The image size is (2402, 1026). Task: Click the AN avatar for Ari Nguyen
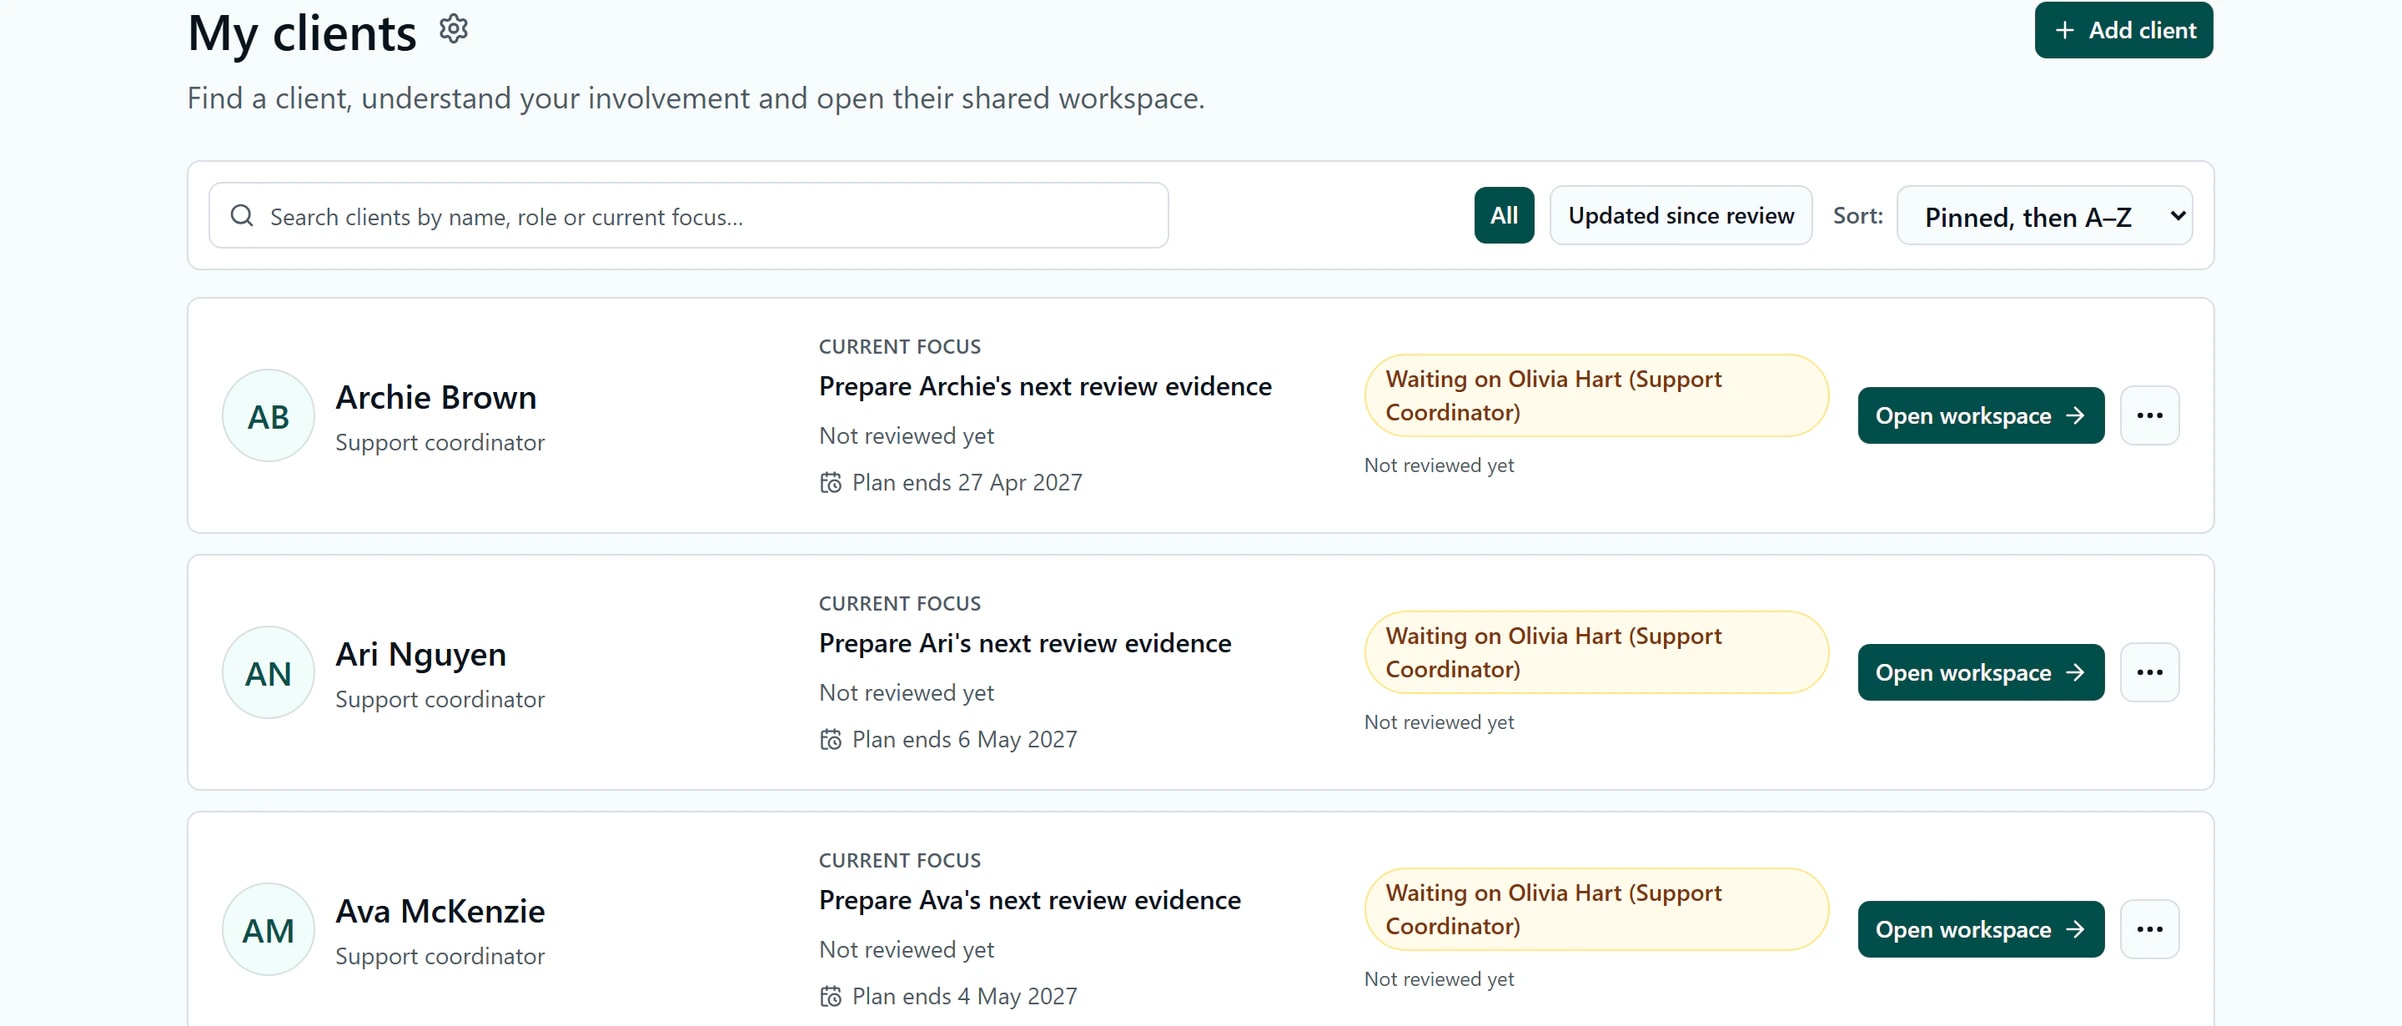pyautogui.click(x=268, y=672)
